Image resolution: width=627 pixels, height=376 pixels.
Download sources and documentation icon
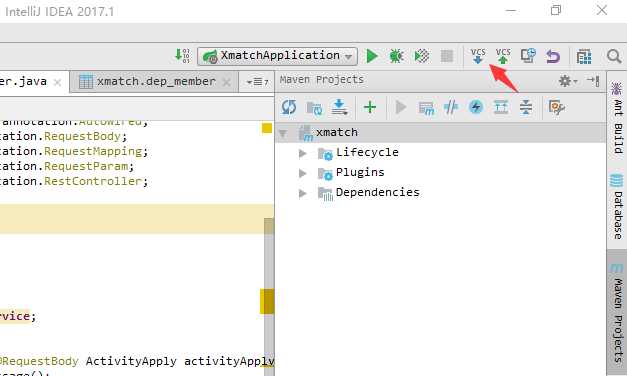coord(339,107)
